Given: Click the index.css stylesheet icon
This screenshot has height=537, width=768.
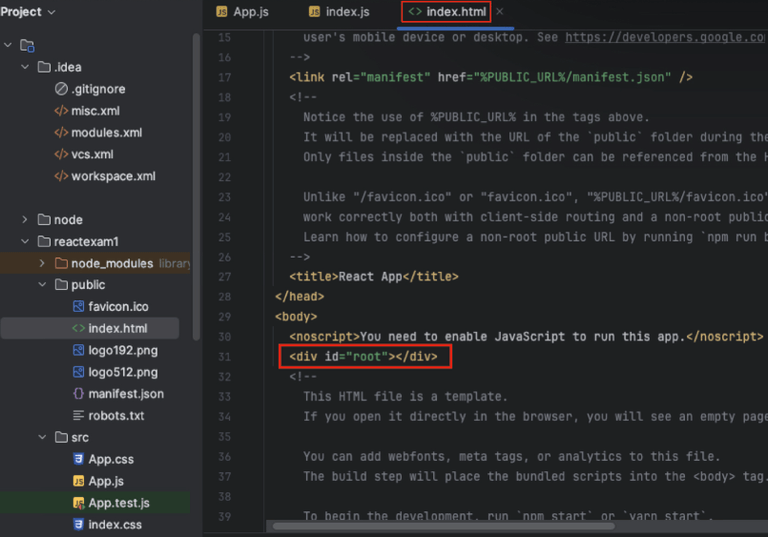Looking at the screenshot, I should pyautogui.click(x=78, y=525).
